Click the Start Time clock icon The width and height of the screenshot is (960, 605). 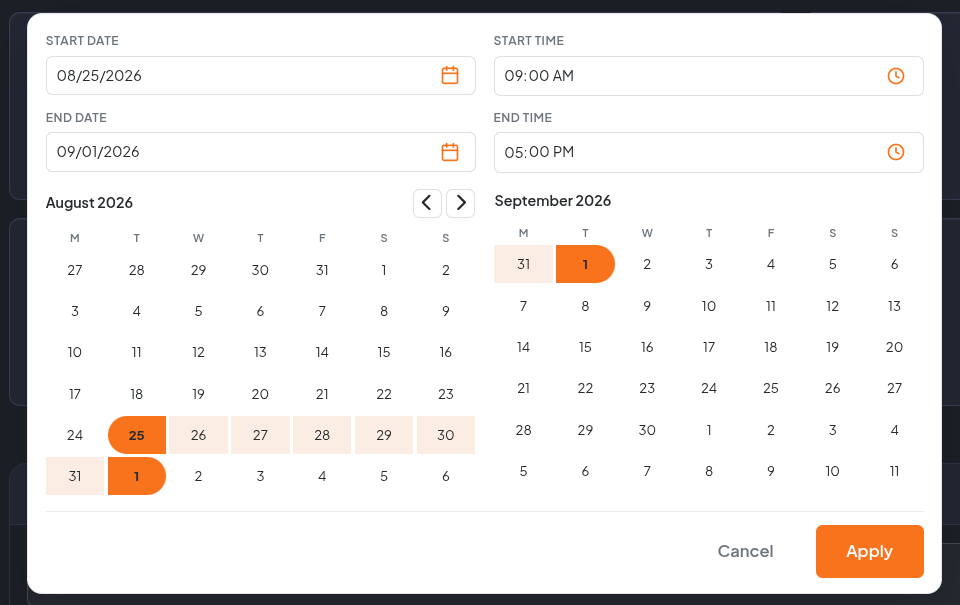click(x=896, y=76)
